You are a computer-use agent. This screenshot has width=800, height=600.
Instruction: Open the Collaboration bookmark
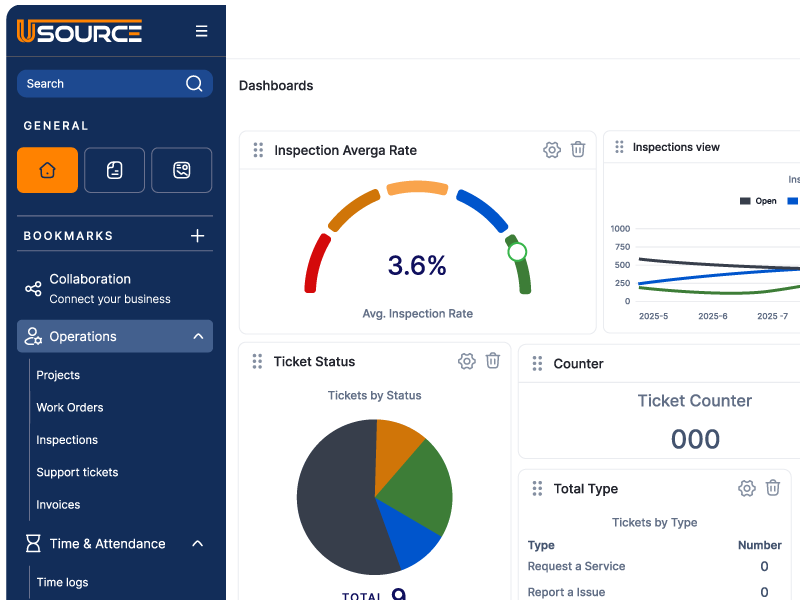point(90,278)
